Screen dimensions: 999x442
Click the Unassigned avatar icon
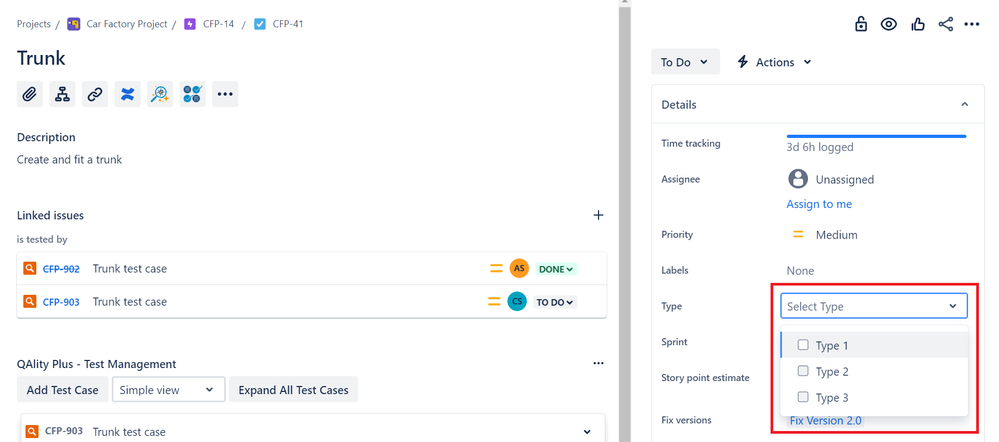(798, 179)
